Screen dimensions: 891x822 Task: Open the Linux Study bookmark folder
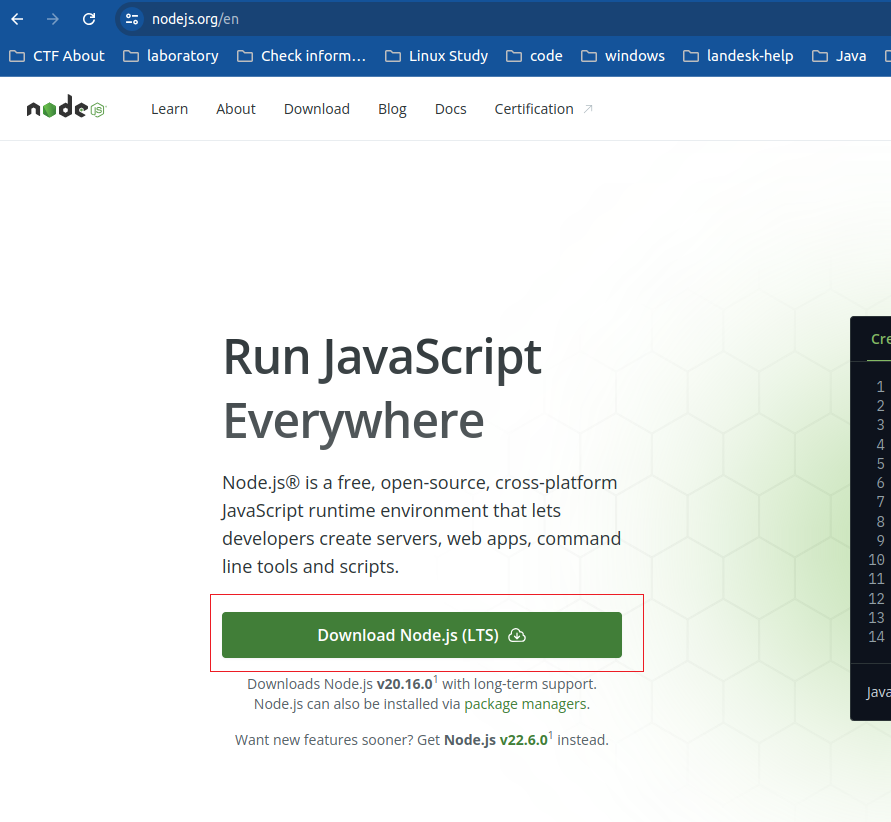point(436,56)
